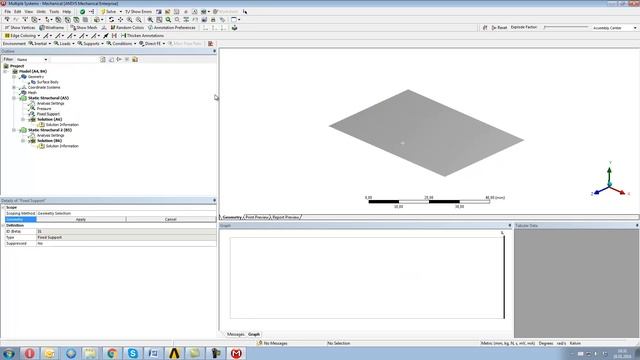Image resolution: width=640 pixels, height=360 pixels.
Task: Click the first icon right of the Outline filter box
Action: coord(103,60)
